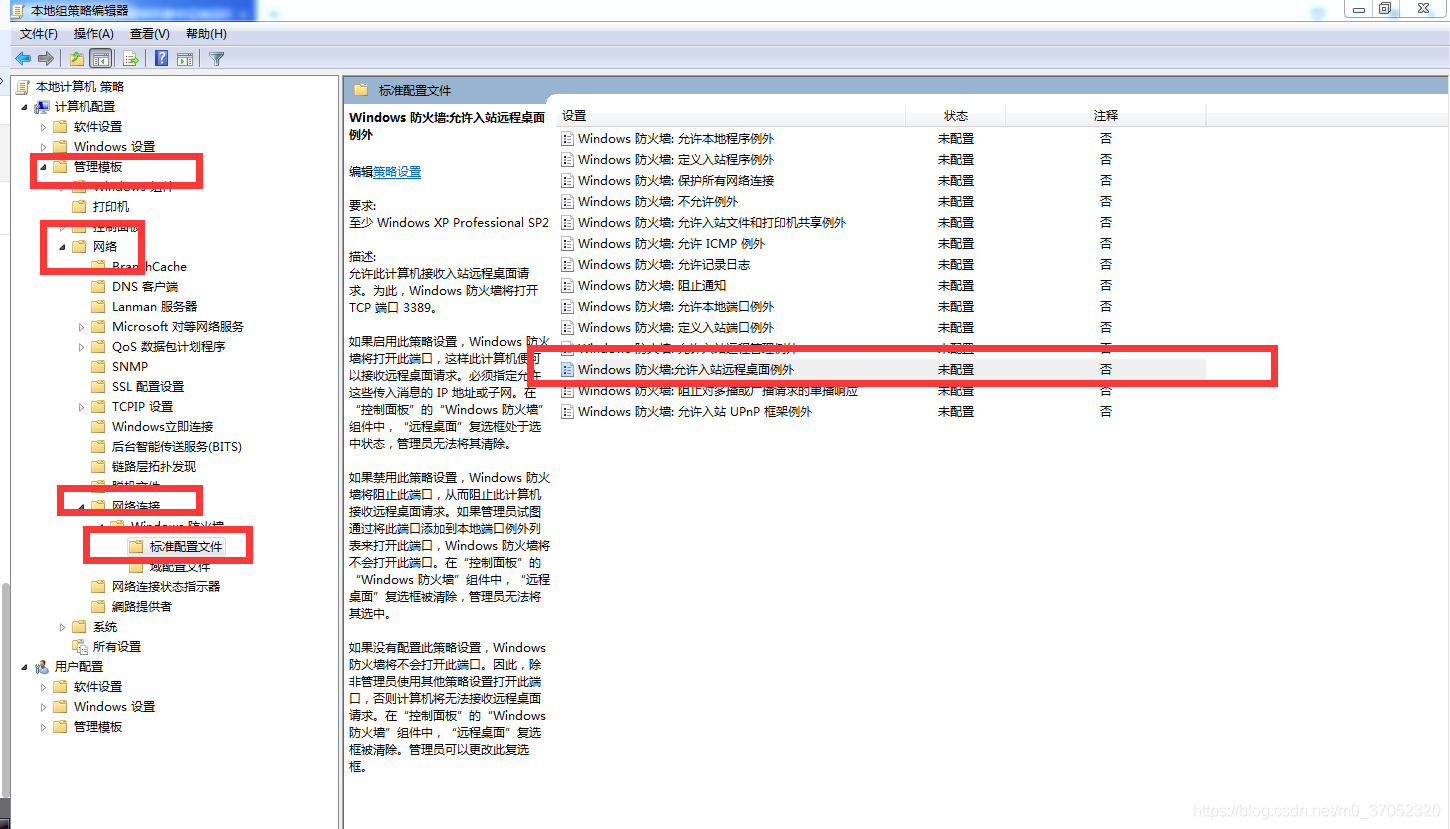Select BranchCache in the tree

coord(149,266)
